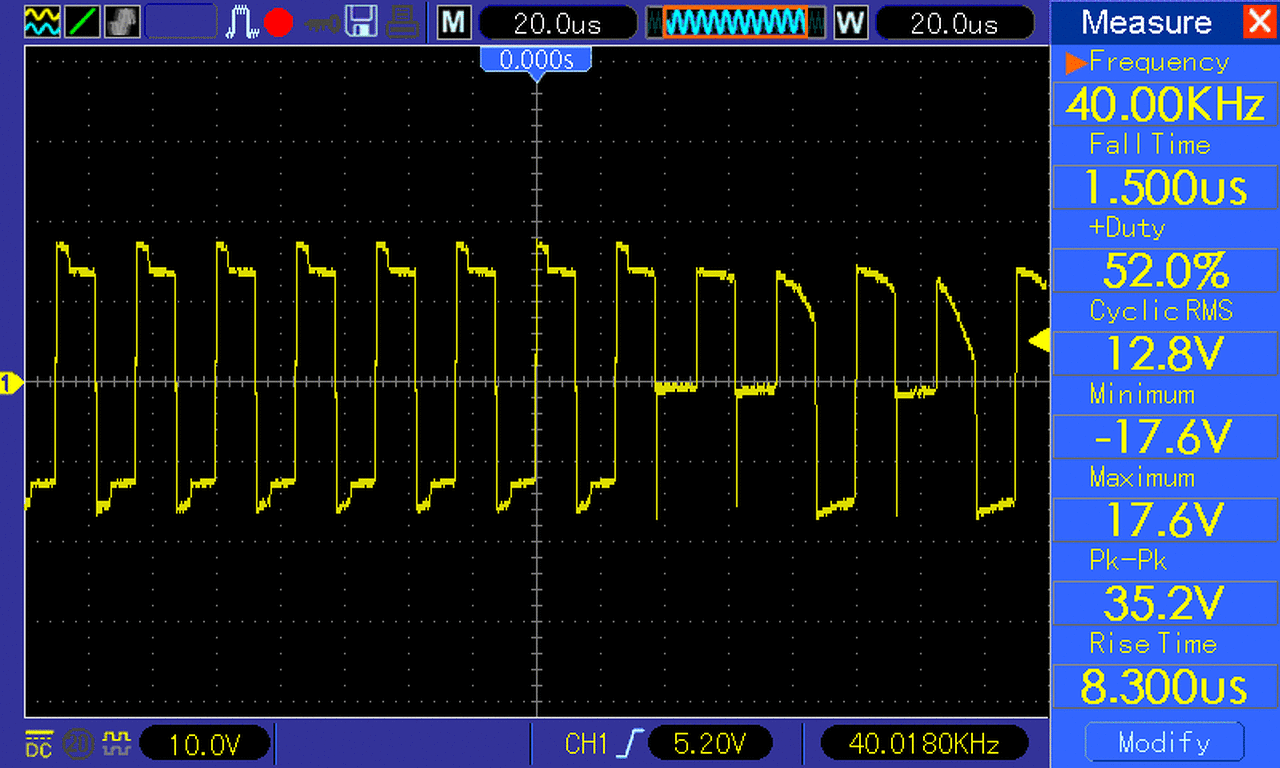The image size is (1280, 768).
Task: Click the rising edge trigger slope icon
Action: [x=630, y=743]
